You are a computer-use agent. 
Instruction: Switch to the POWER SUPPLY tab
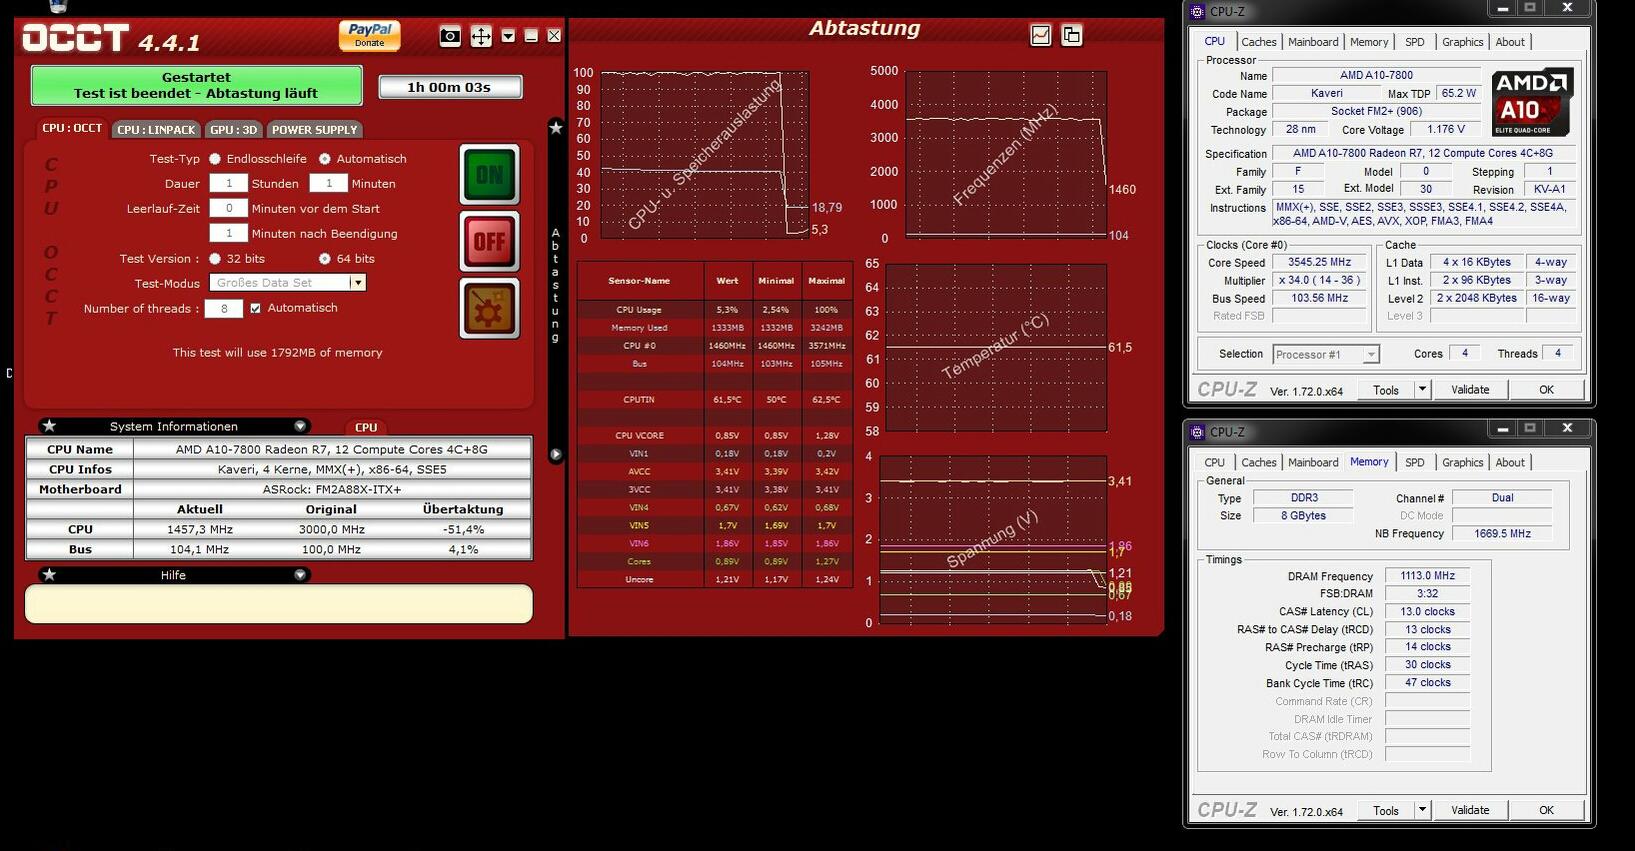pos(314,129)
